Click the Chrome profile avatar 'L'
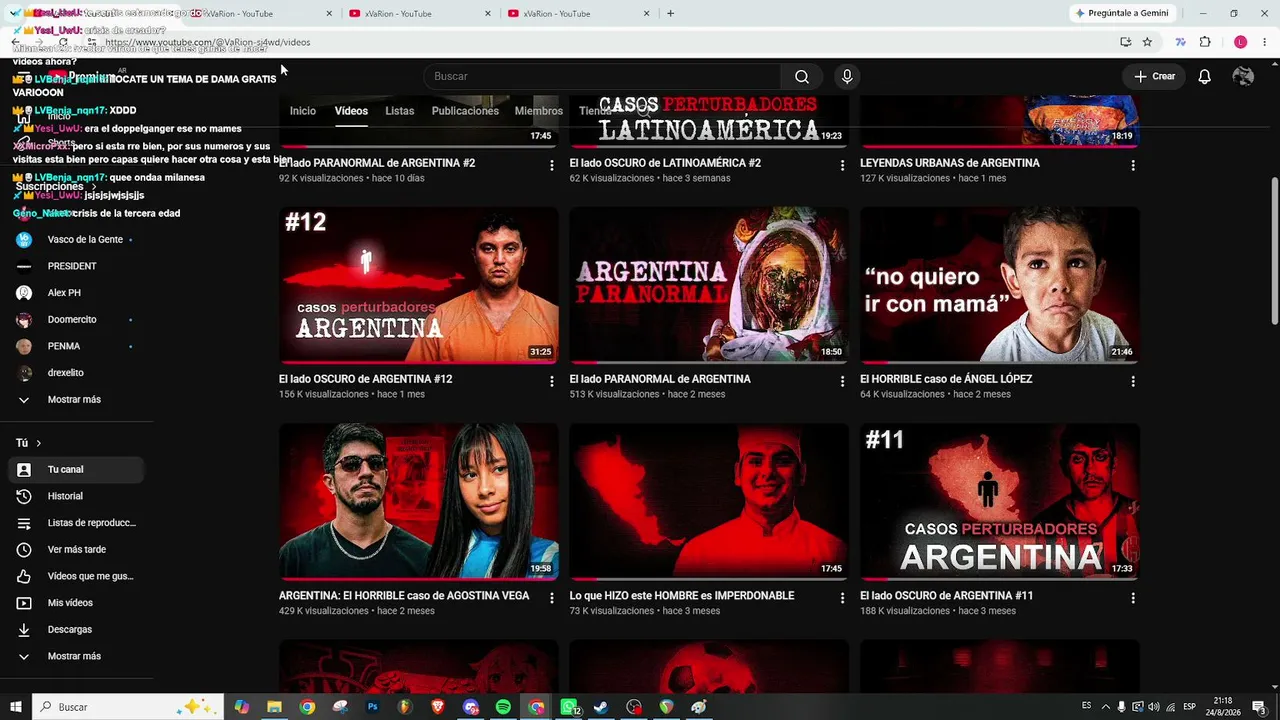 click(1241, 42)
